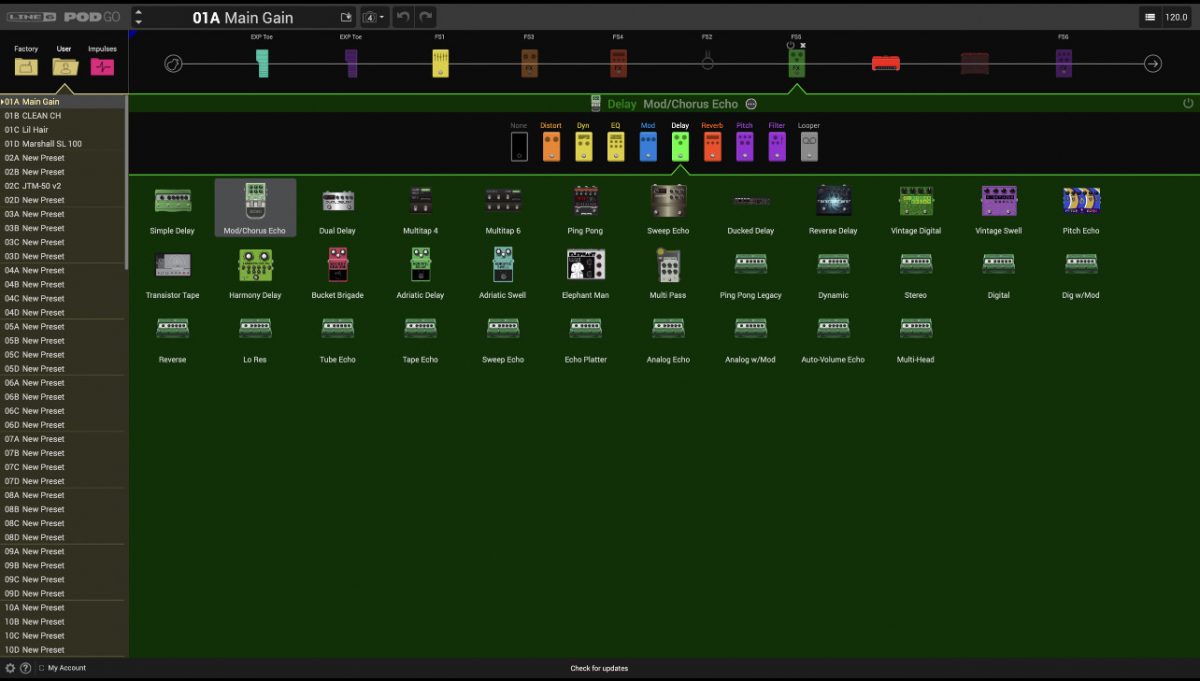Open the help question mark
The width and height of the screenshot is (1200, 681).
pos(25,668)
